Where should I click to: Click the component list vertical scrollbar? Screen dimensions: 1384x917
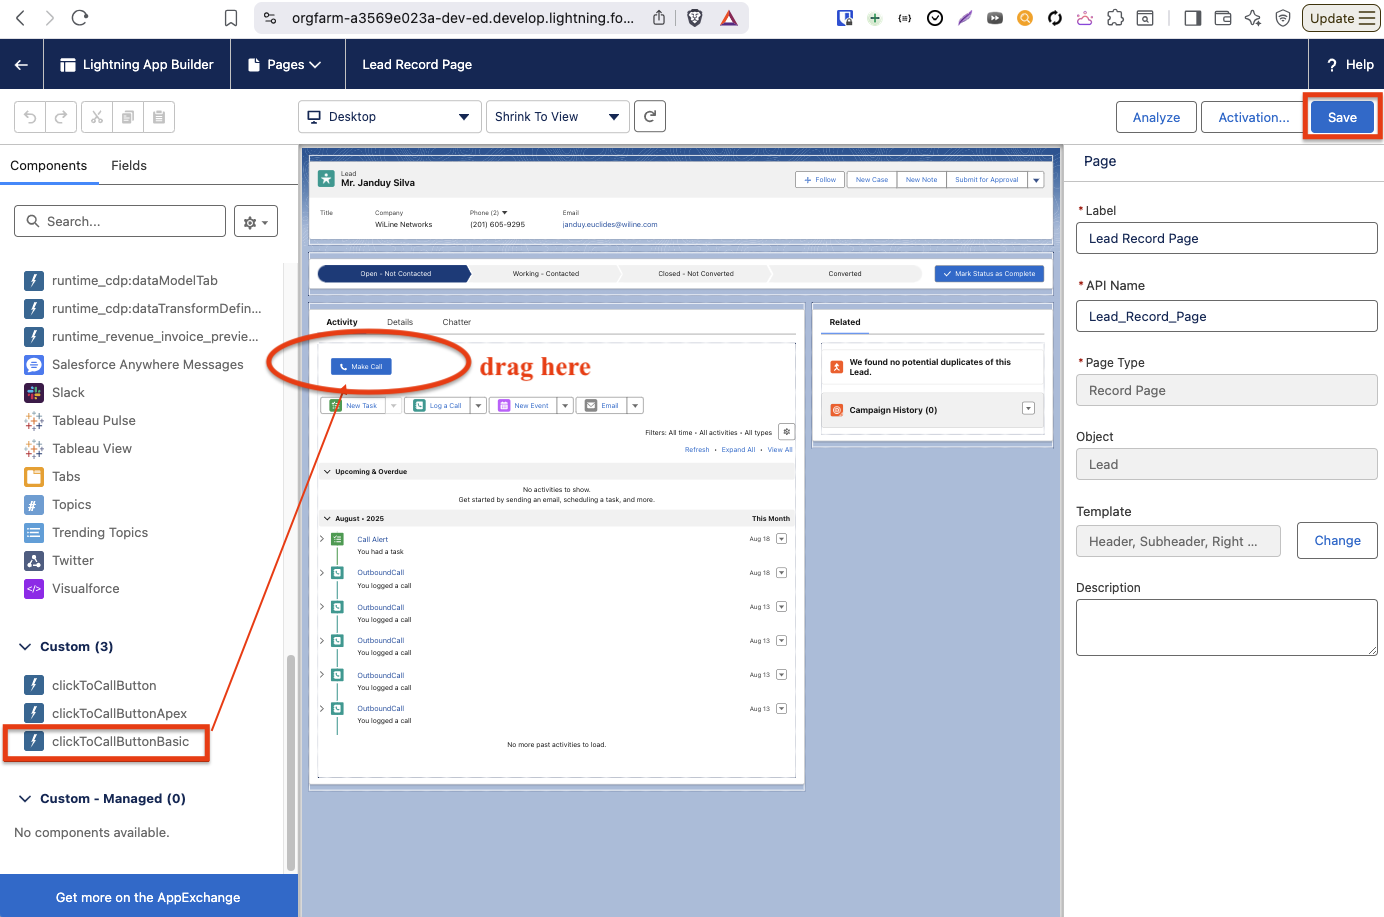pos(291,760)
